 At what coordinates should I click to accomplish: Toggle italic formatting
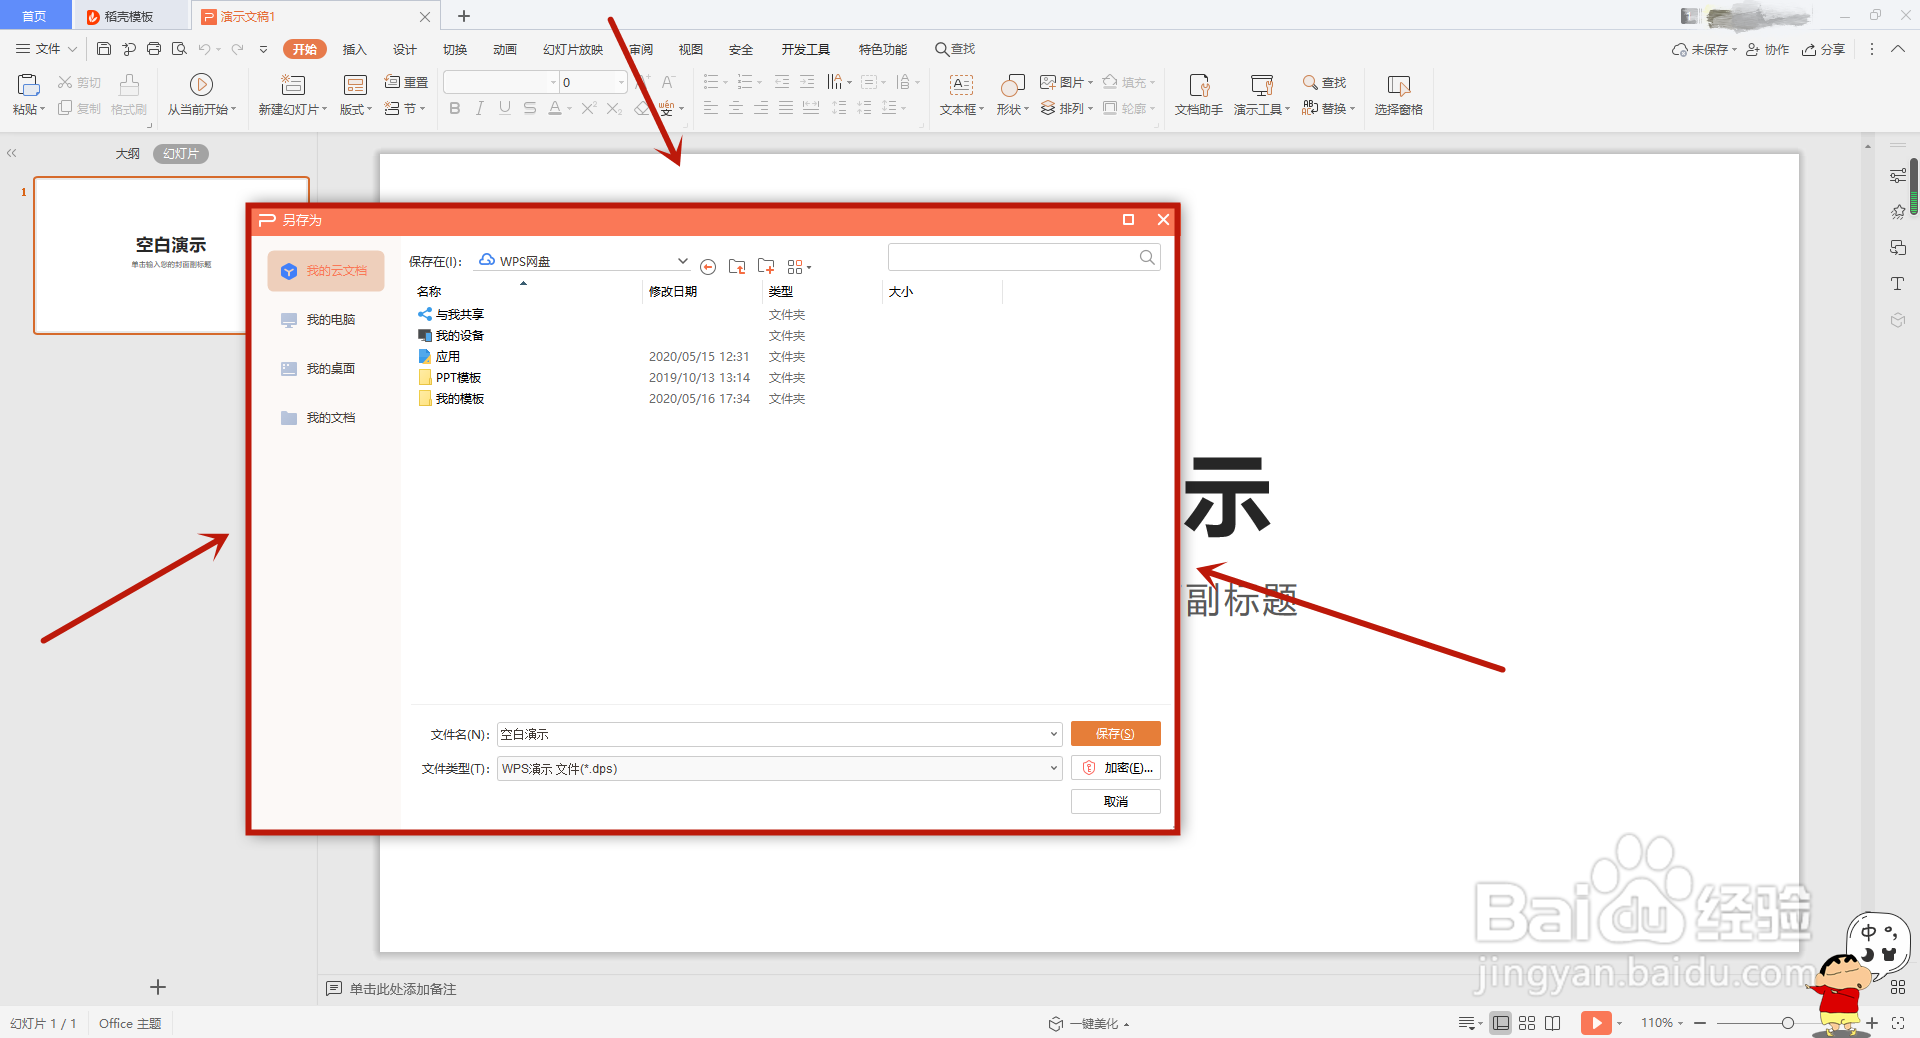pyautogui.click(x=479, y=109)
